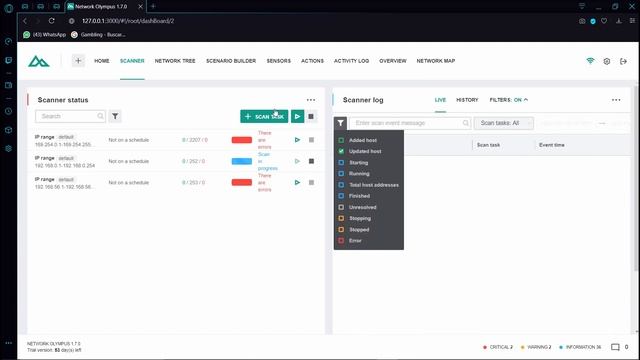Screen dimensions: 640x360
Task: Open ACTIVITY LOG tab
Action: point(351,61)
